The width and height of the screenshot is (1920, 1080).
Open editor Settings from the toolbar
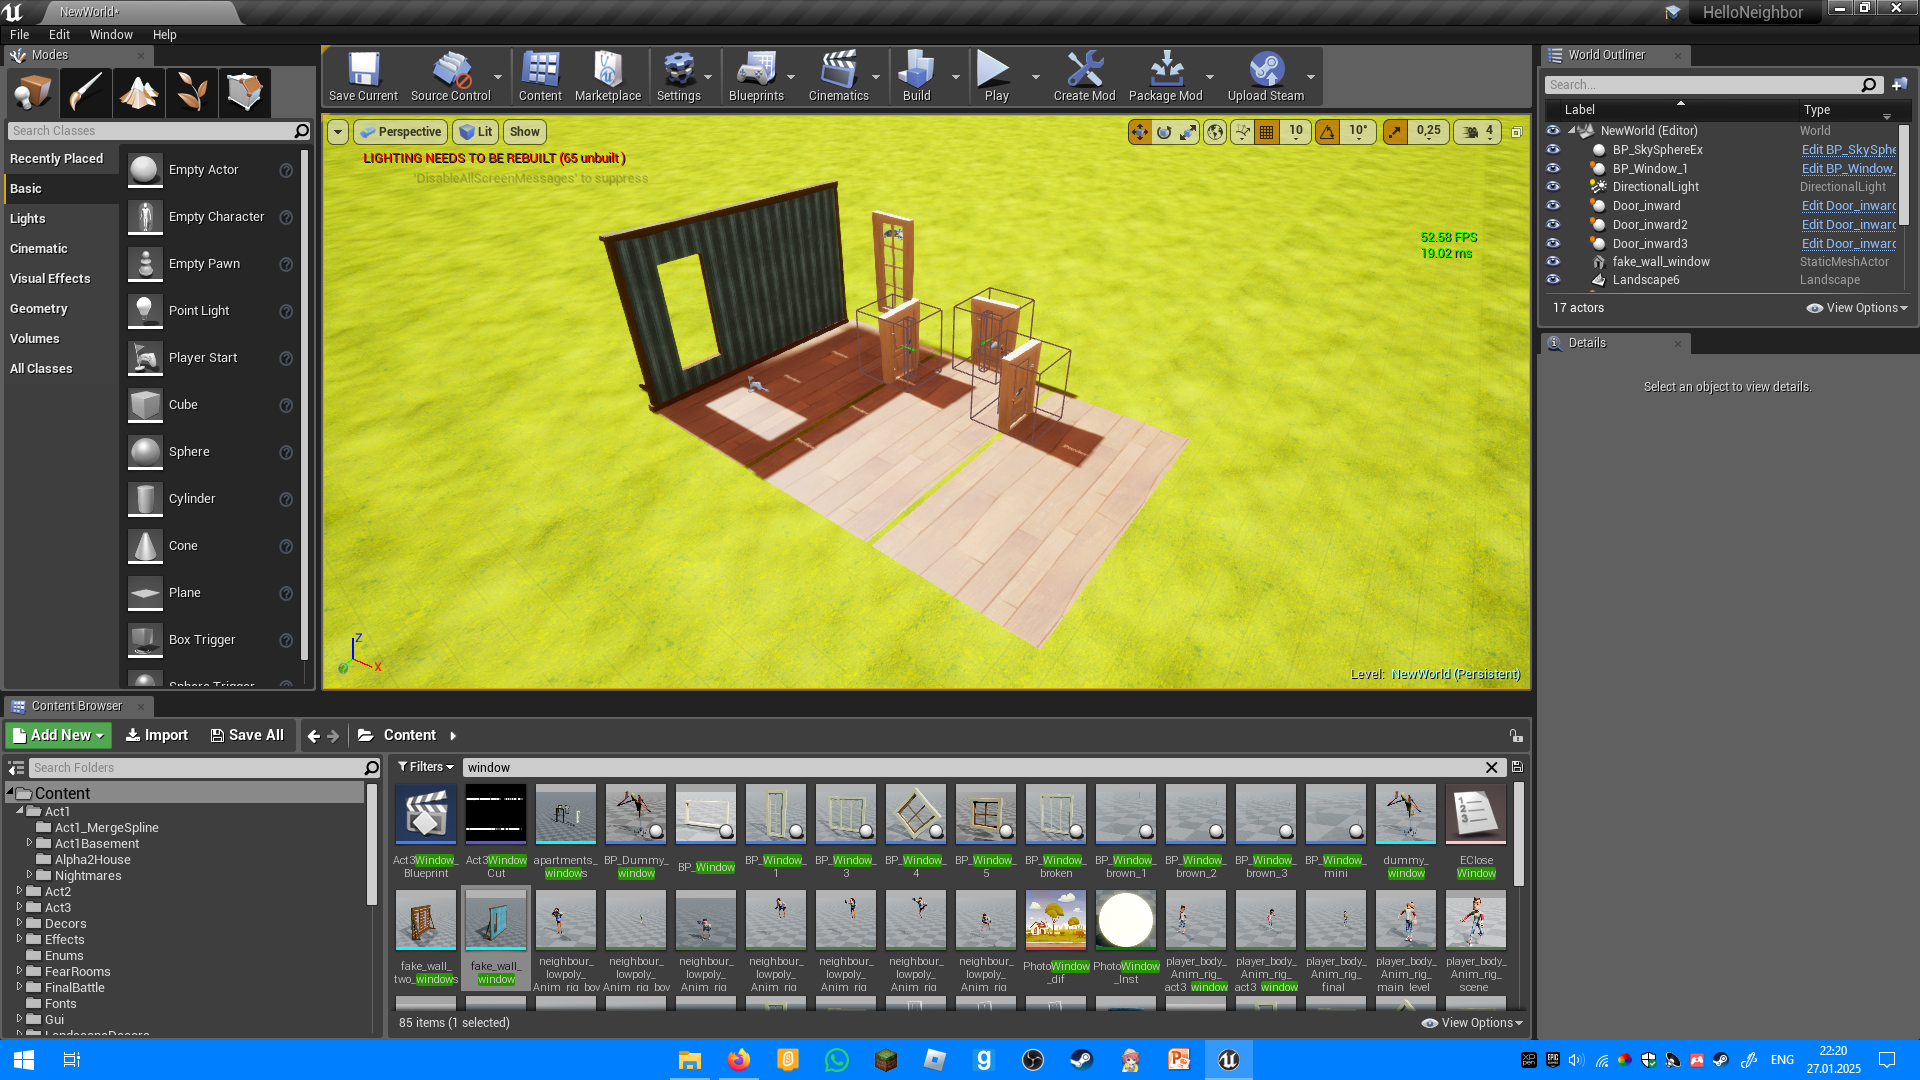point(679,77)
